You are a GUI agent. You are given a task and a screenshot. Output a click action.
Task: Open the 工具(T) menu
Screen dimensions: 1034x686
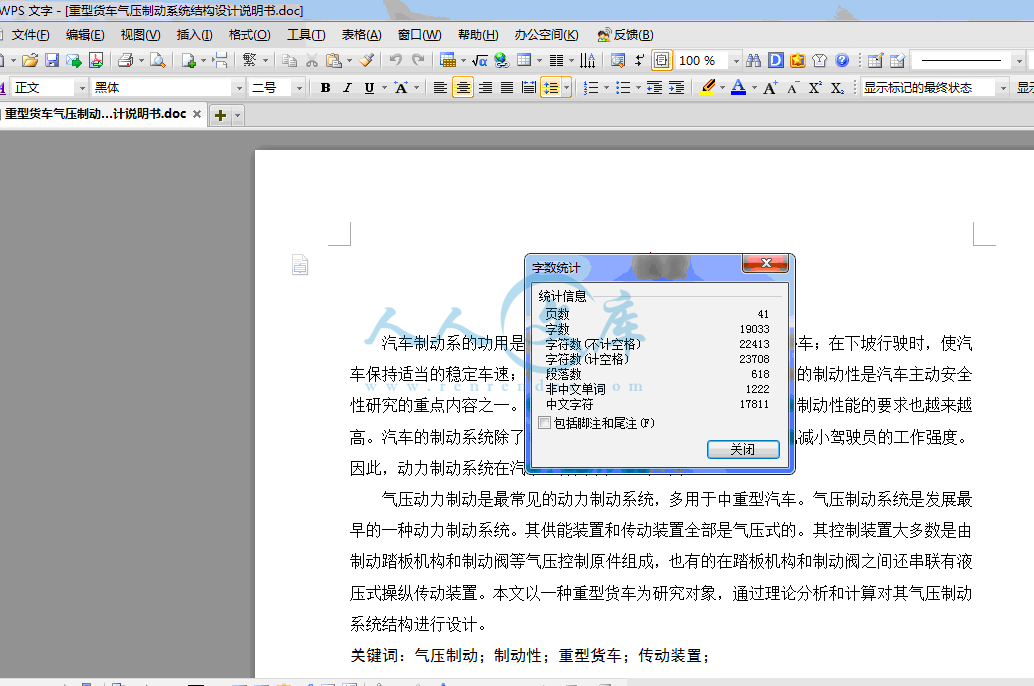pyautogui.click(x=306, y=35)
